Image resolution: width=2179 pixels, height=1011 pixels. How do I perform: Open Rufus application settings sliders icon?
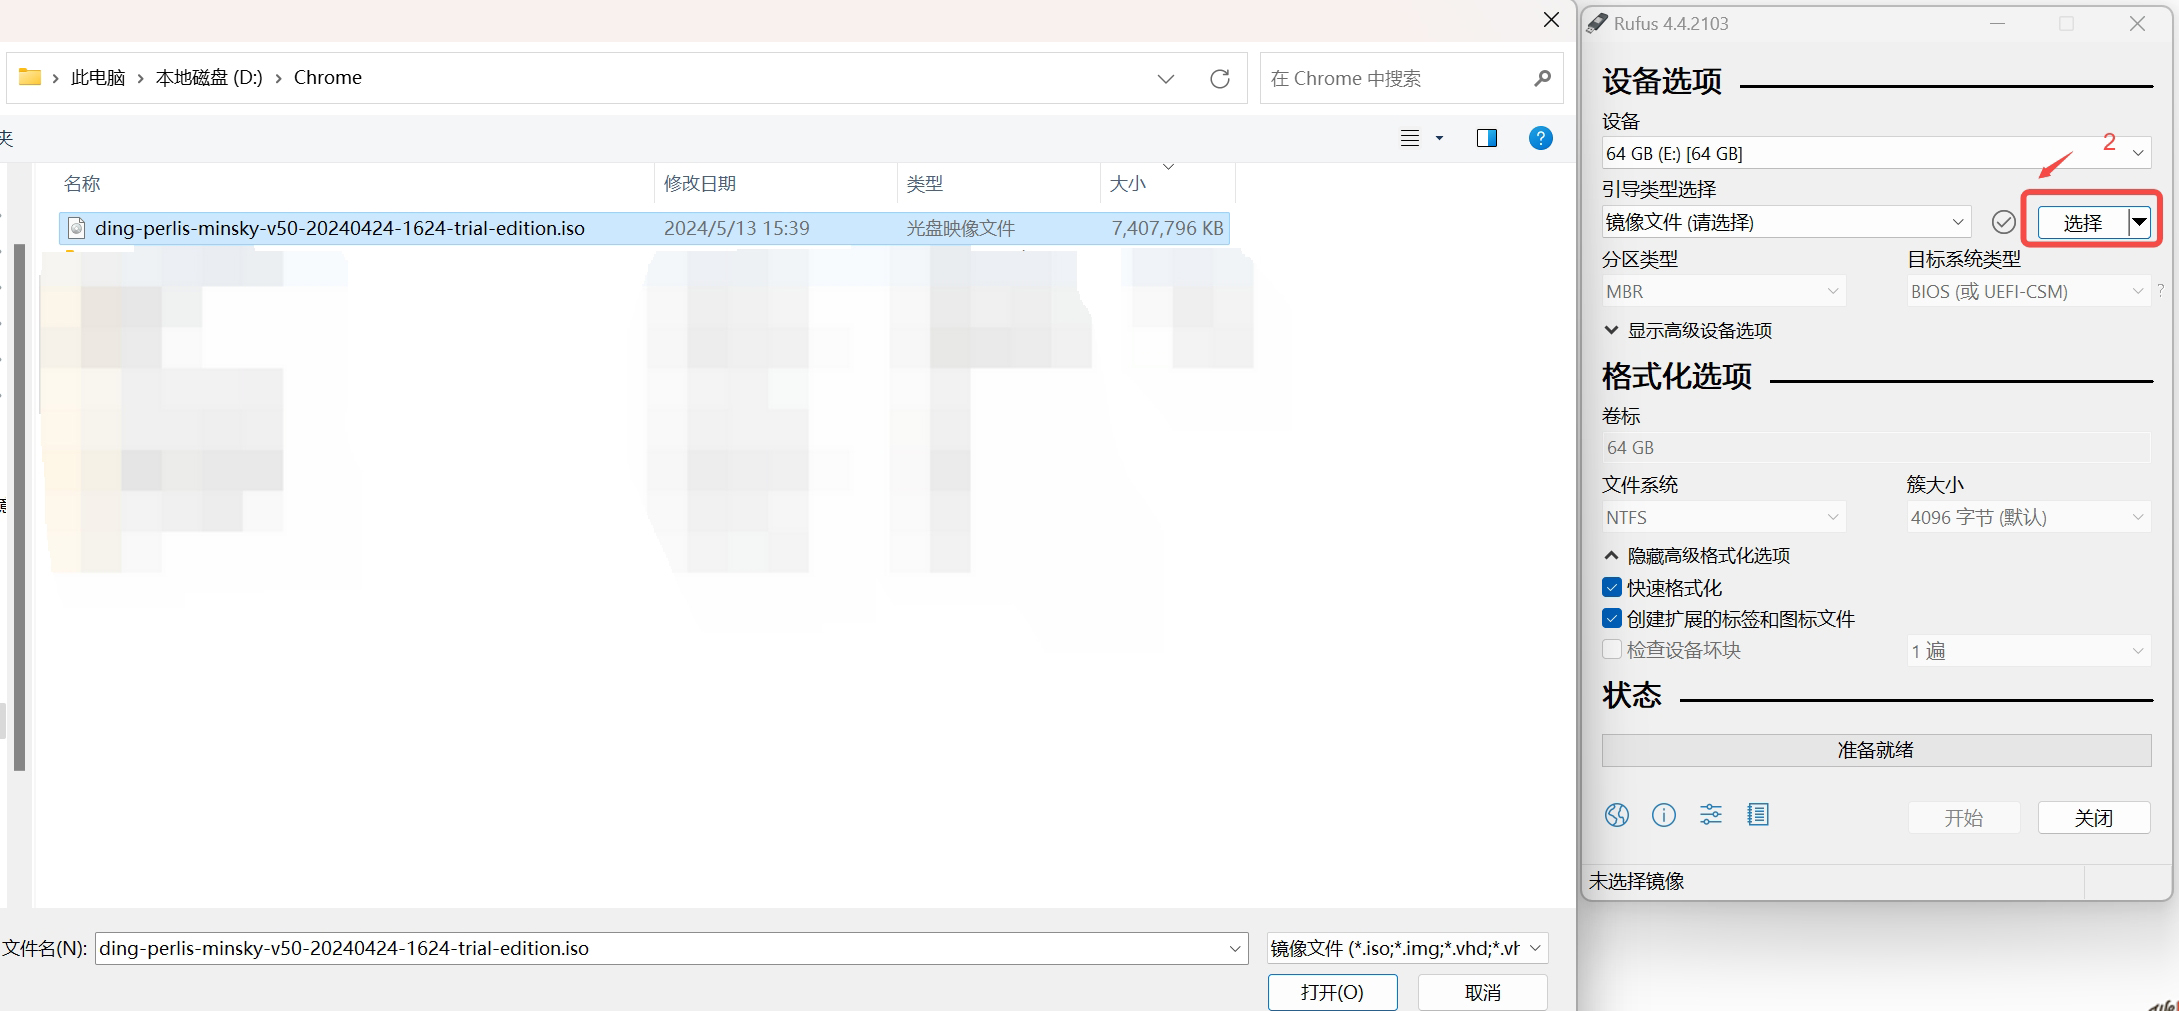pos(1710,815)
